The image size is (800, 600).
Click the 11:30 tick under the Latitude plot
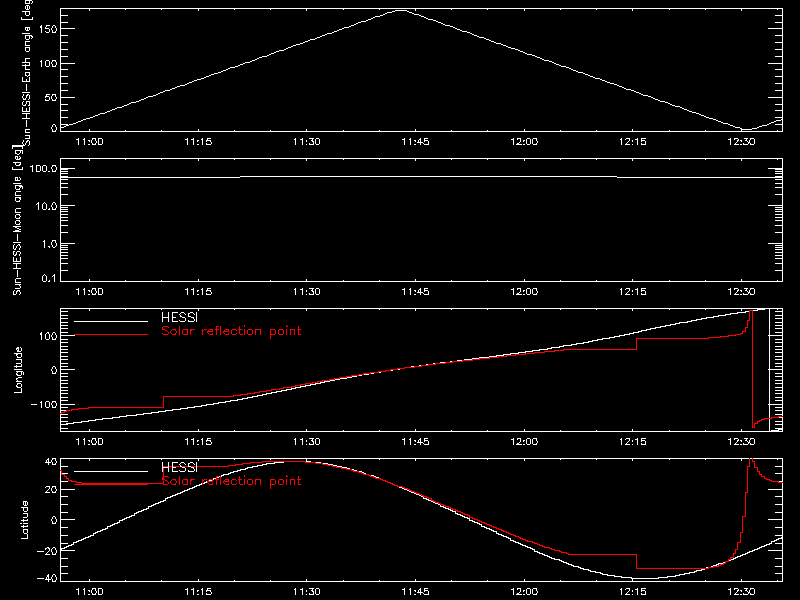tap(307, 592)
